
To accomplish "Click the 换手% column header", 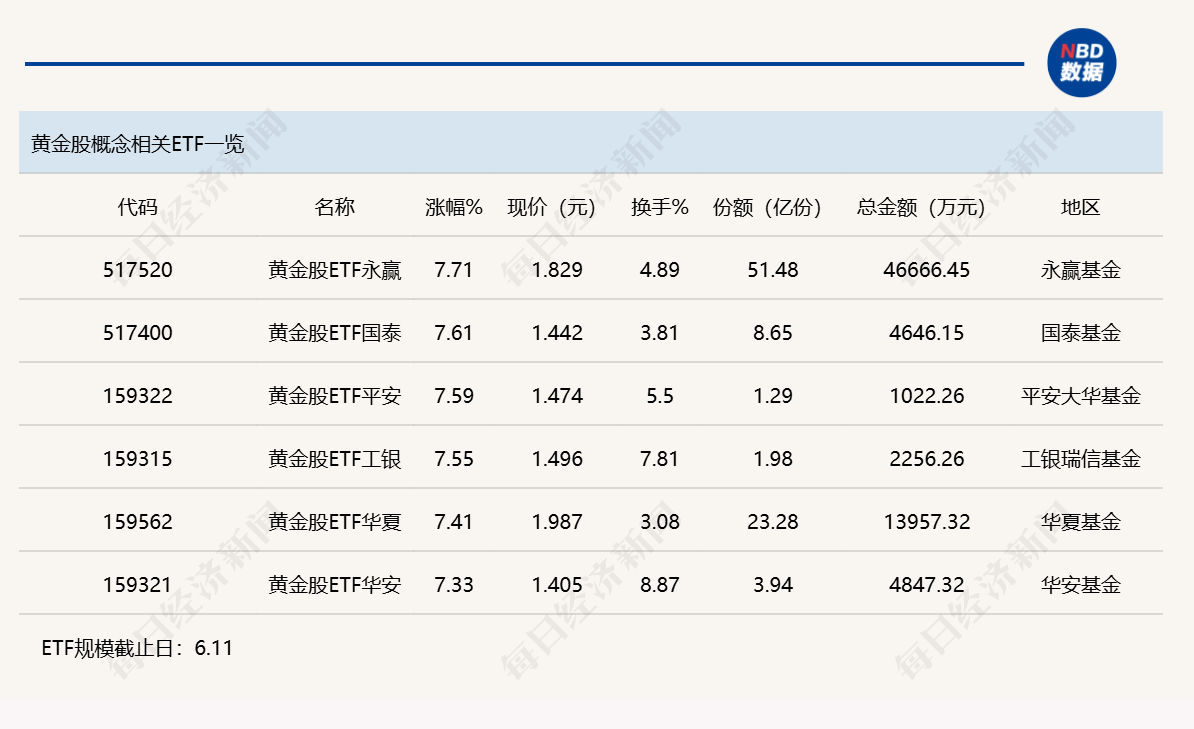I will point(659,207).
